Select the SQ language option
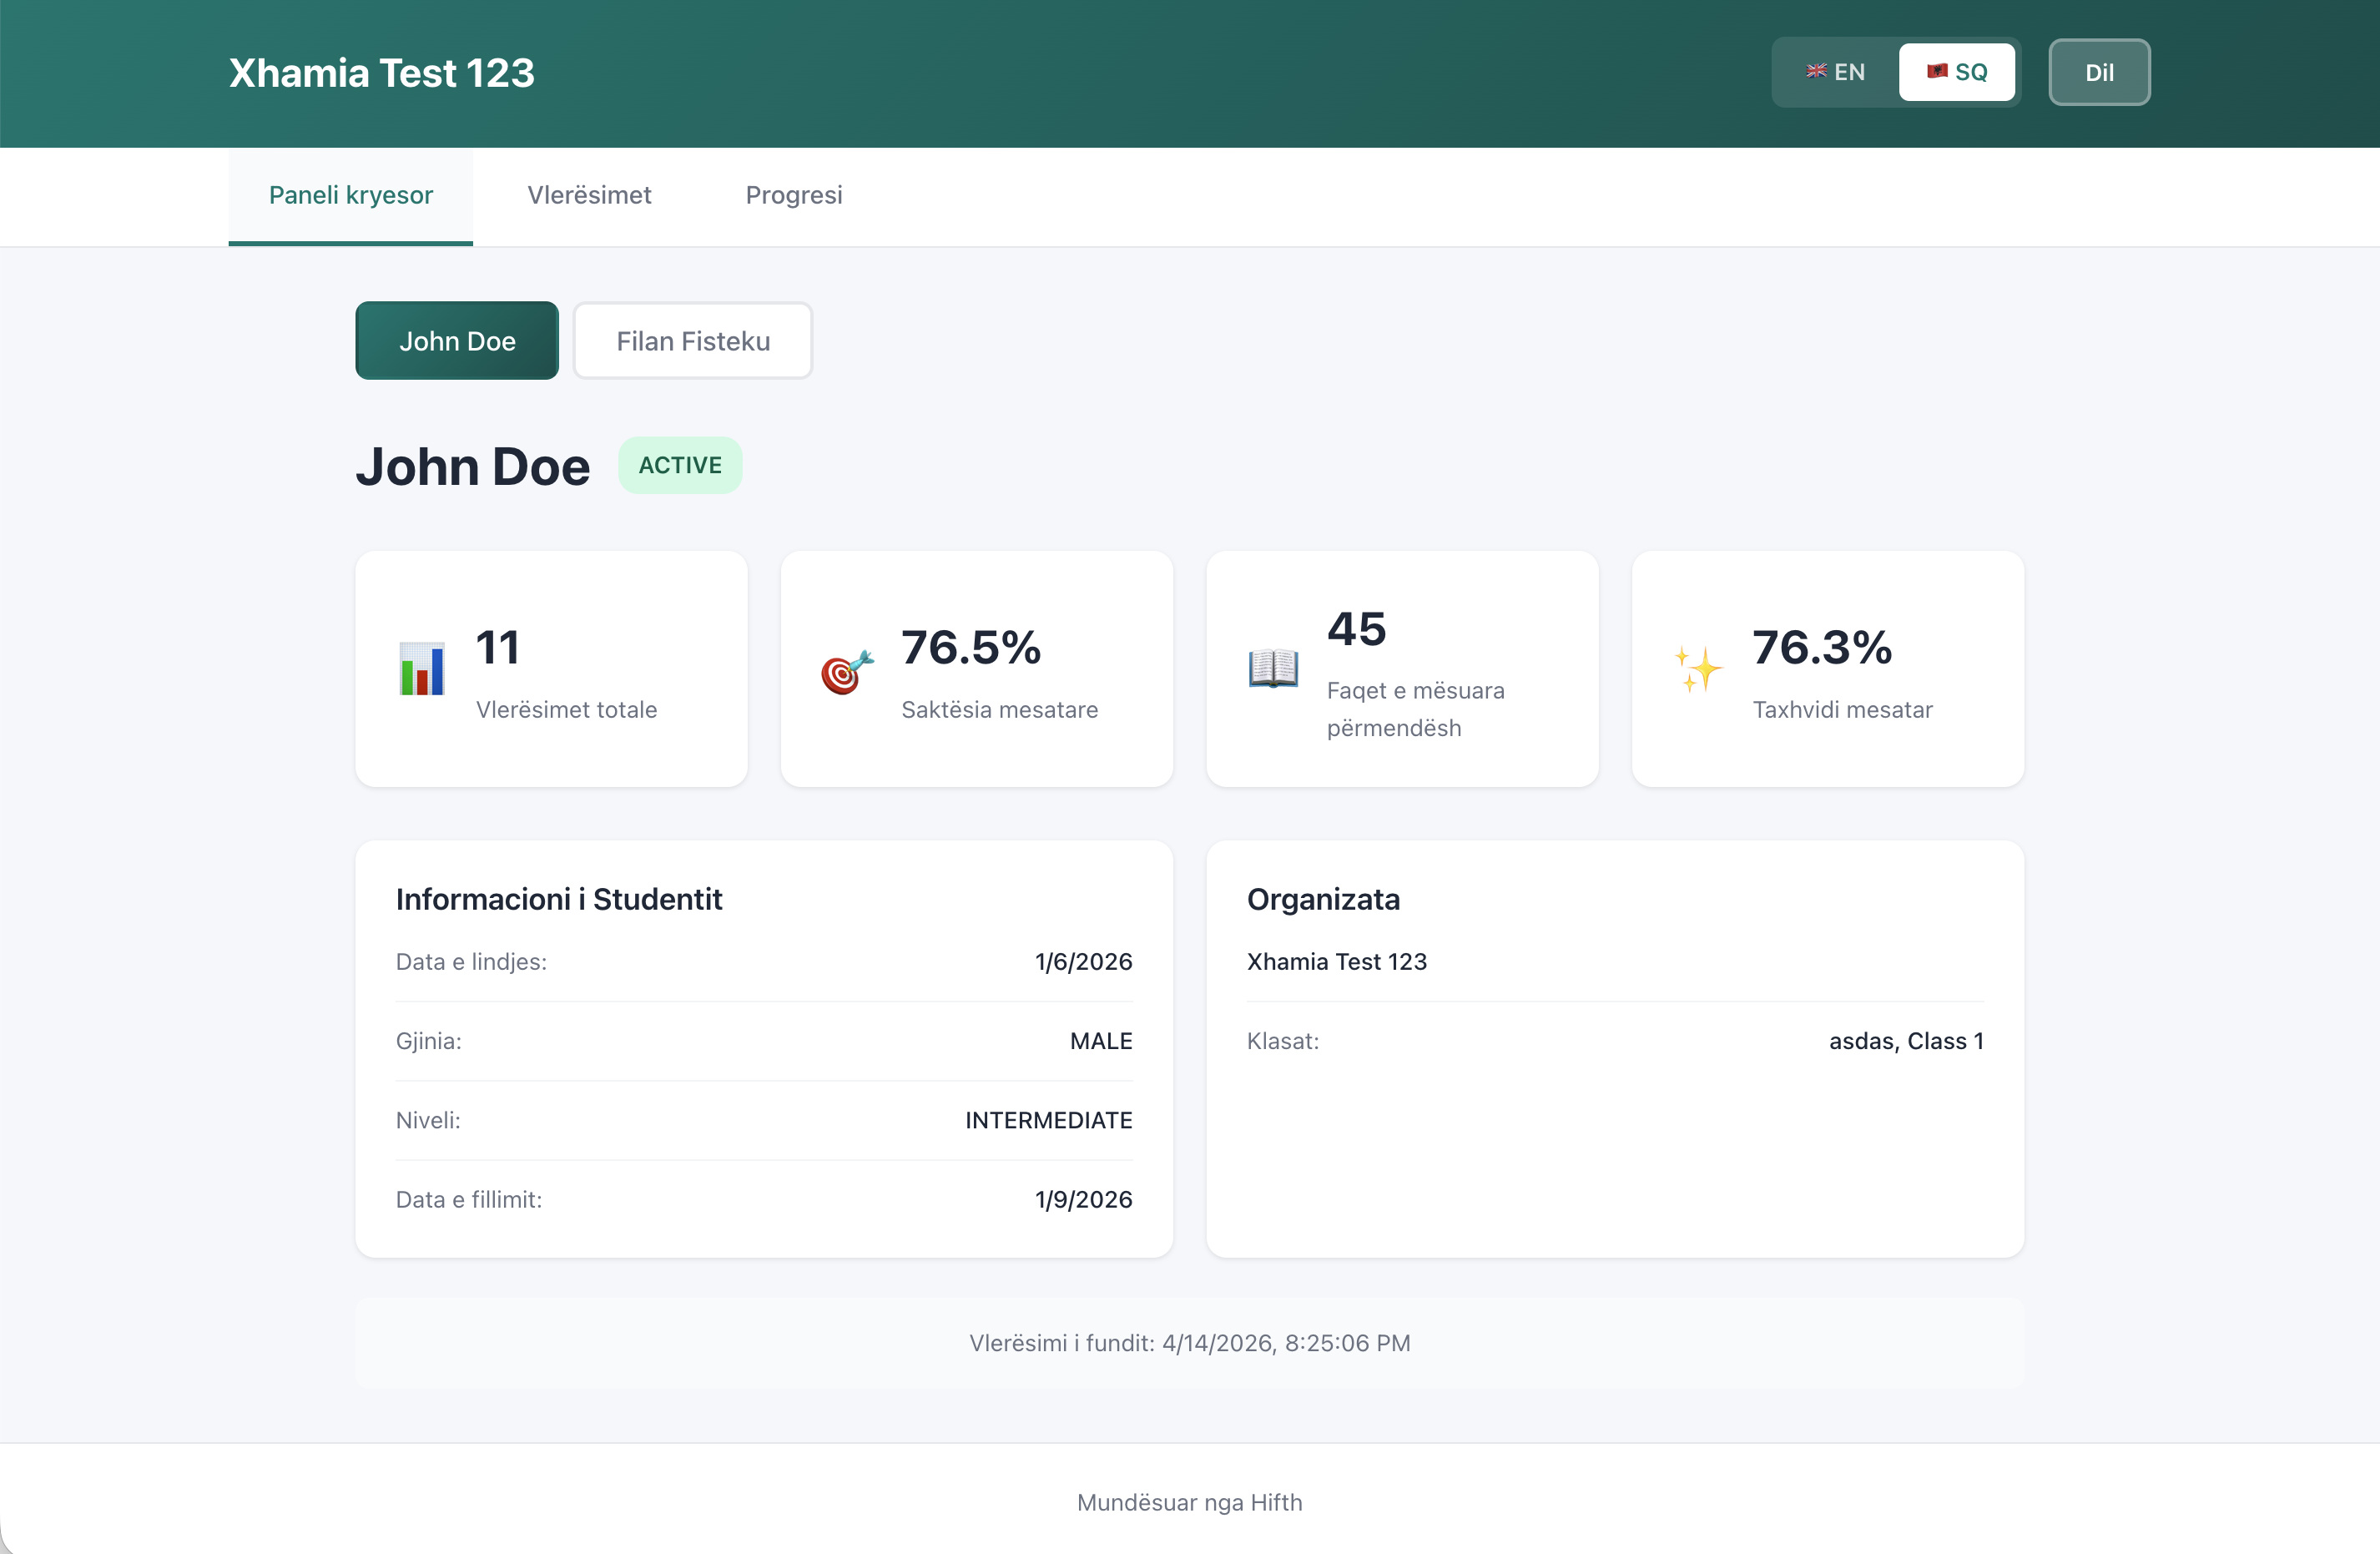The image size is (2380, 1554). (1957, 72)
